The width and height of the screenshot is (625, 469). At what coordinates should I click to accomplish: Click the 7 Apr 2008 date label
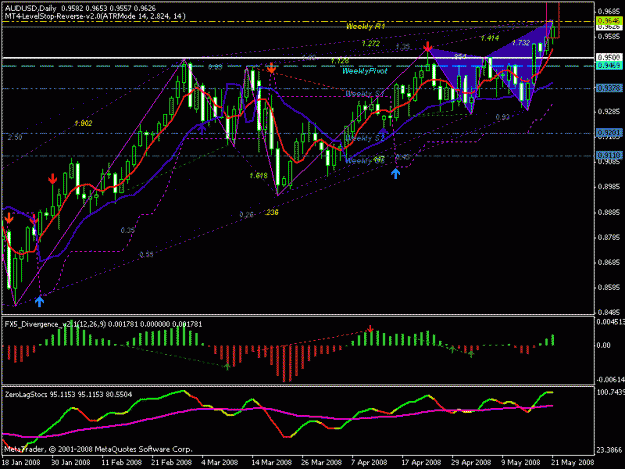369,462
